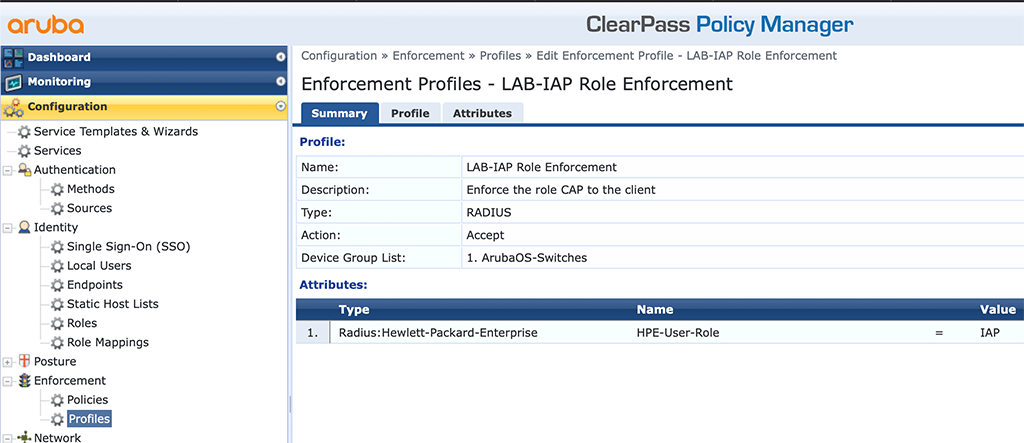Click Enforcement in the breadcrumb

tap(428, 56)
